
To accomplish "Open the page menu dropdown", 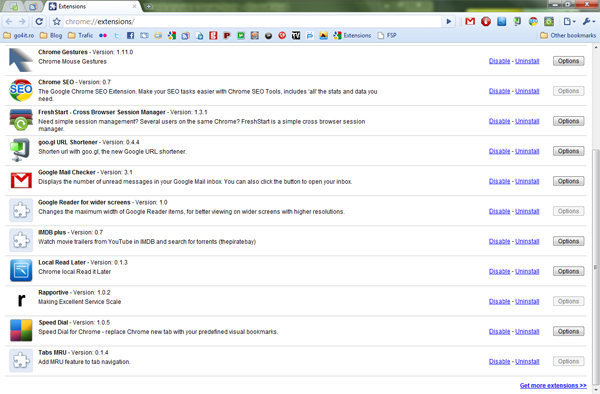I will 569,22.
